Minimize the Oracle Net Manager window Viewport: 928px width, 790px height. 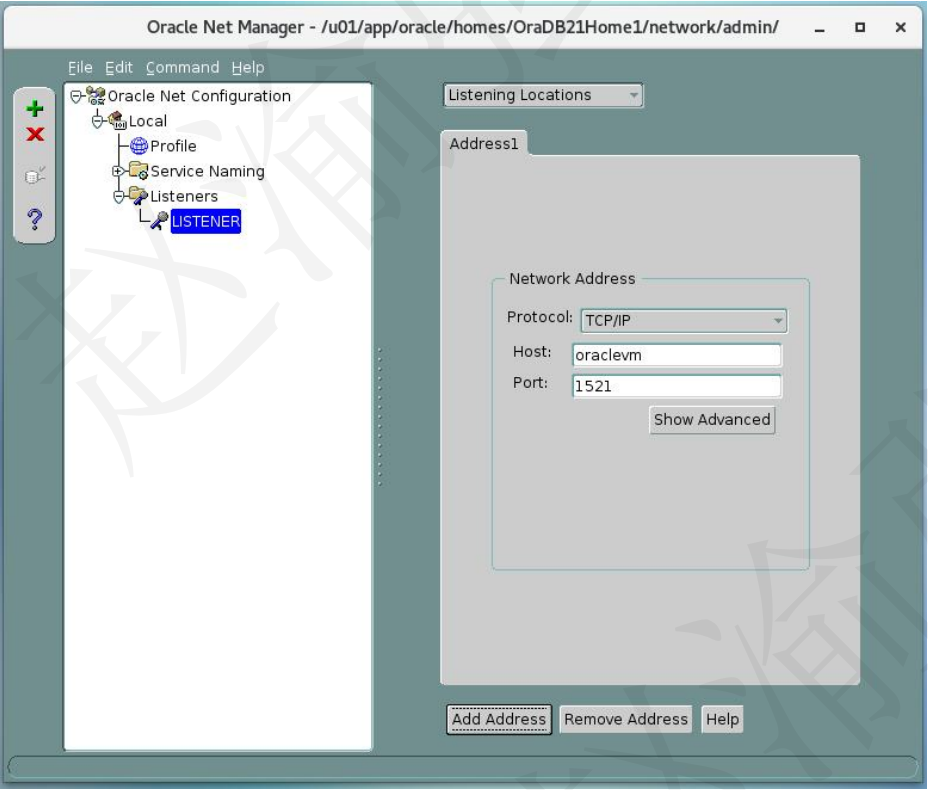820,28
